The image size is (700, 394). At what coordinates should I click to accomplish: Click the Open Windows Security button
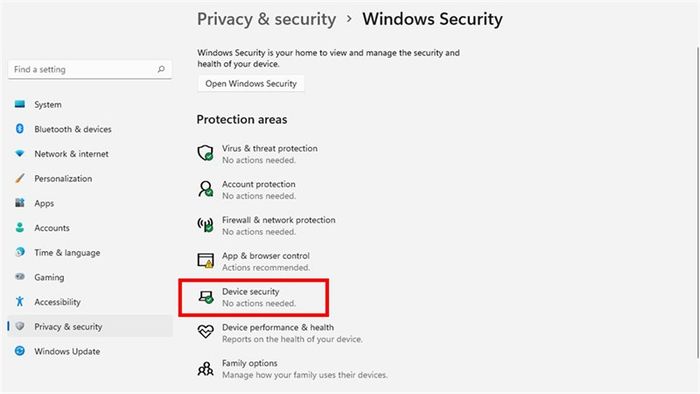(251, 83)
